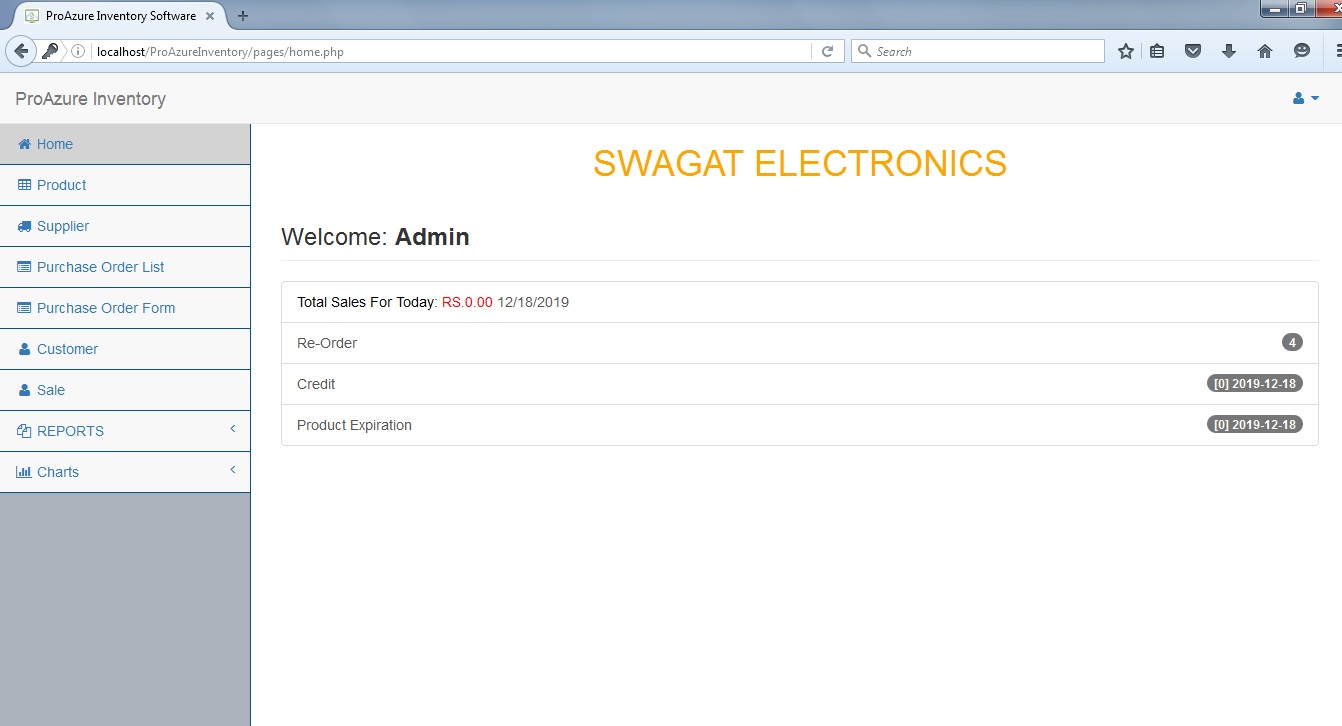Click the Home icon in the sidebar
This screenshot has width=1342, height=726.
pos(25,144)
